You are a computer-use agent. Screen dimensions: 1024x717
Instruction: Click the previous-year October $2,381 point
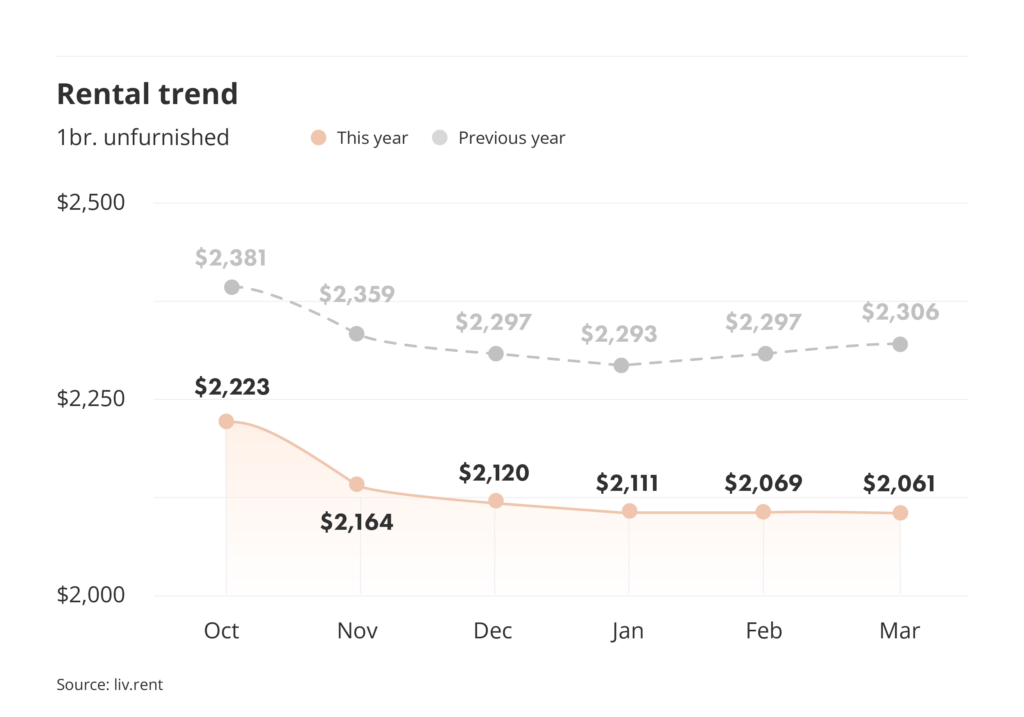[232, 287]
